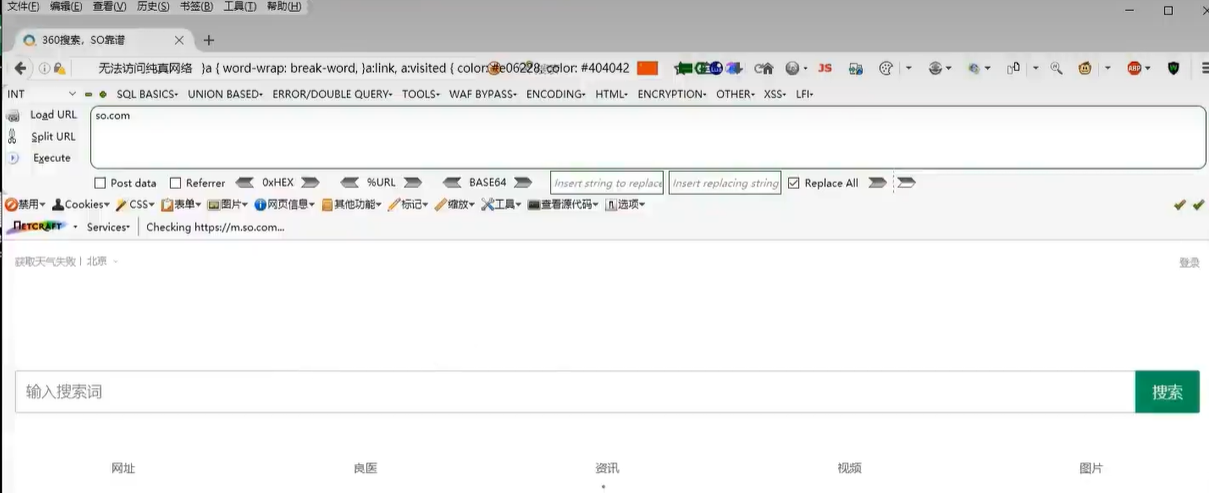Click the Adblock Plus ABP icon
The width and height of the screenshot is (1209, 493).
click(1135, 68)
